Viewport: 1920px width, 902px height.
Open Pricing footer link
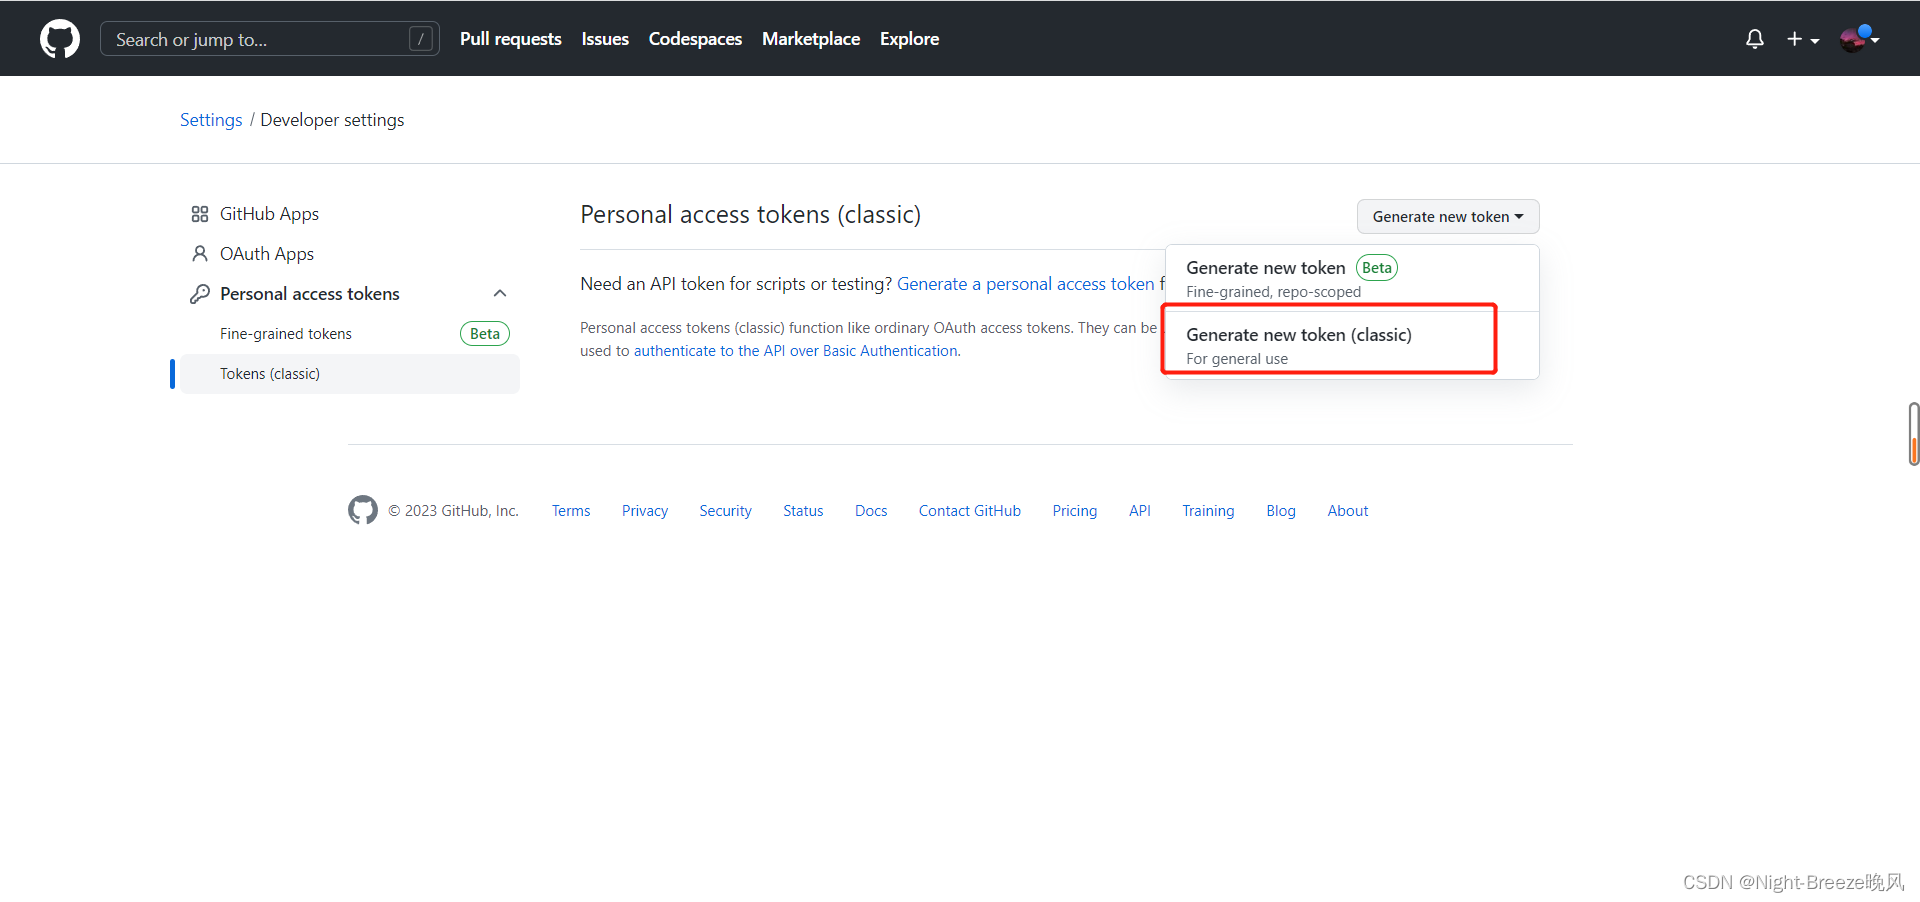(1075, 511)
